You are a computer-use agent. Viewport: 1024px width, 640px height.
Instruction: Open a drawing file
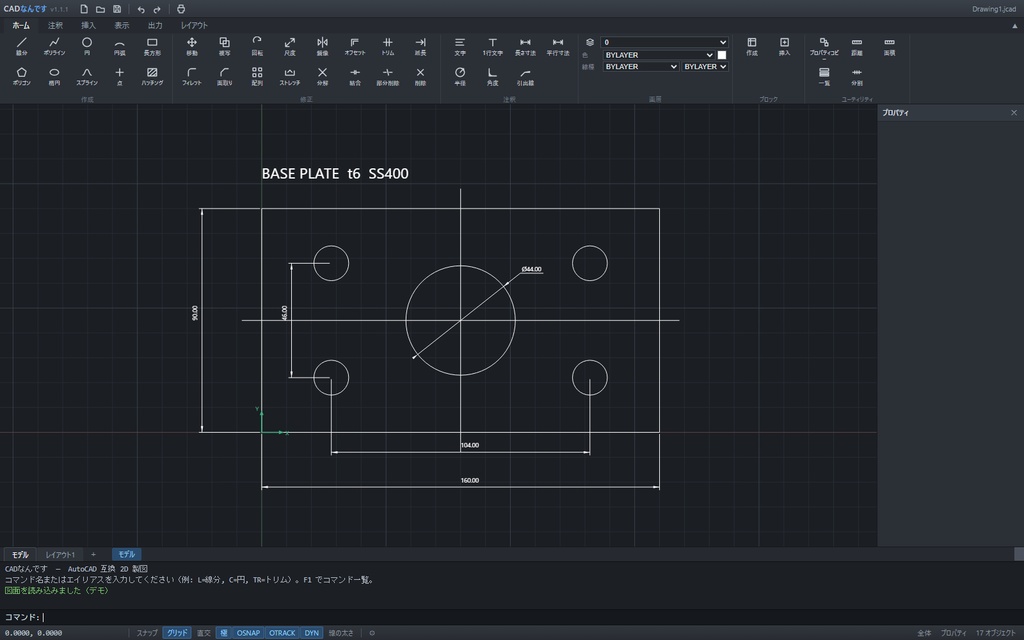click(100, 9)
